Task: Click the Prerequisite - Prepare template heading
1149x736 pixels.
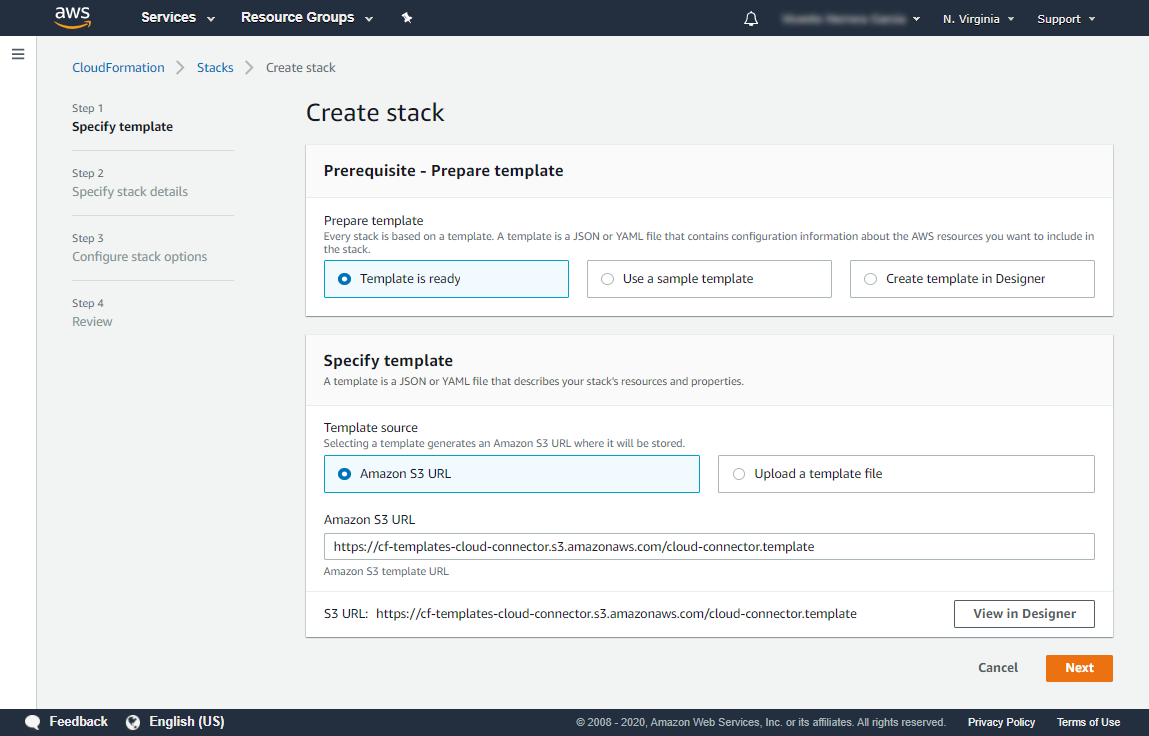Action: click(x=443, y=171)
